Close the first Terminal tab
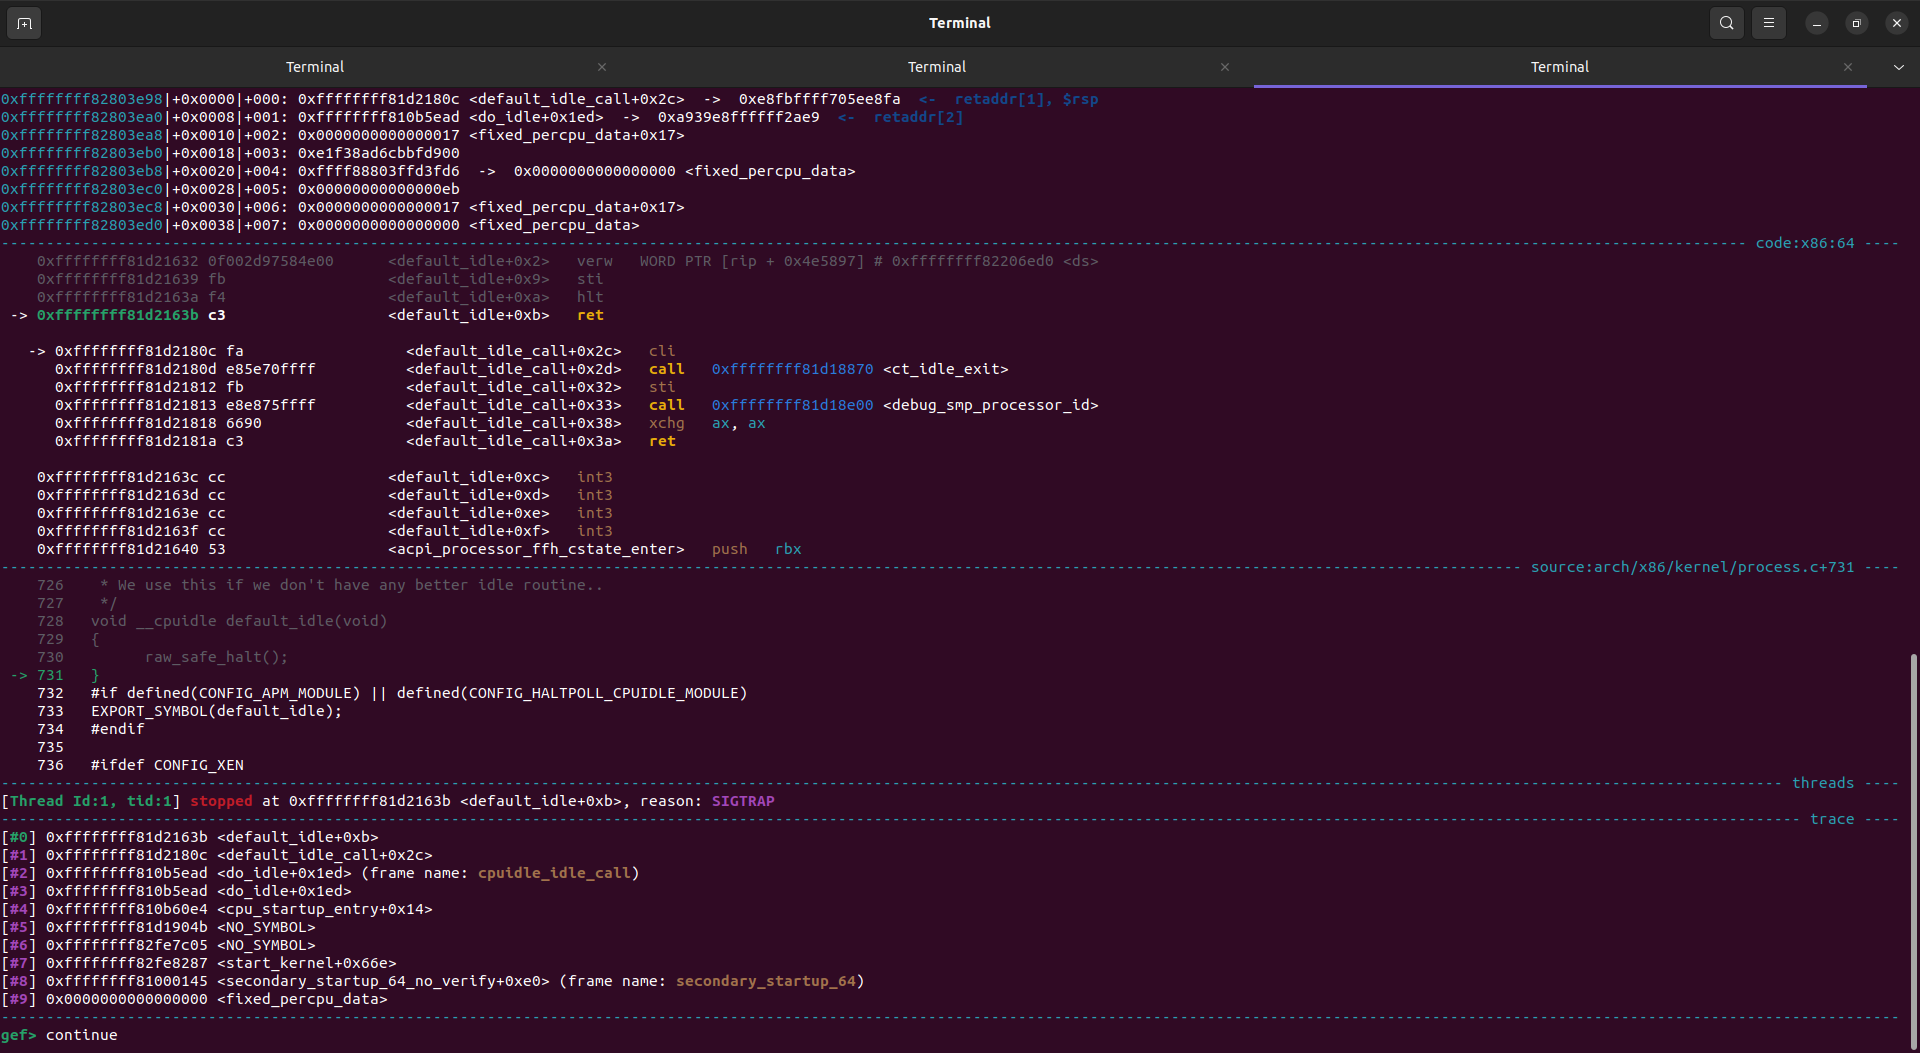 pos(602,67)
